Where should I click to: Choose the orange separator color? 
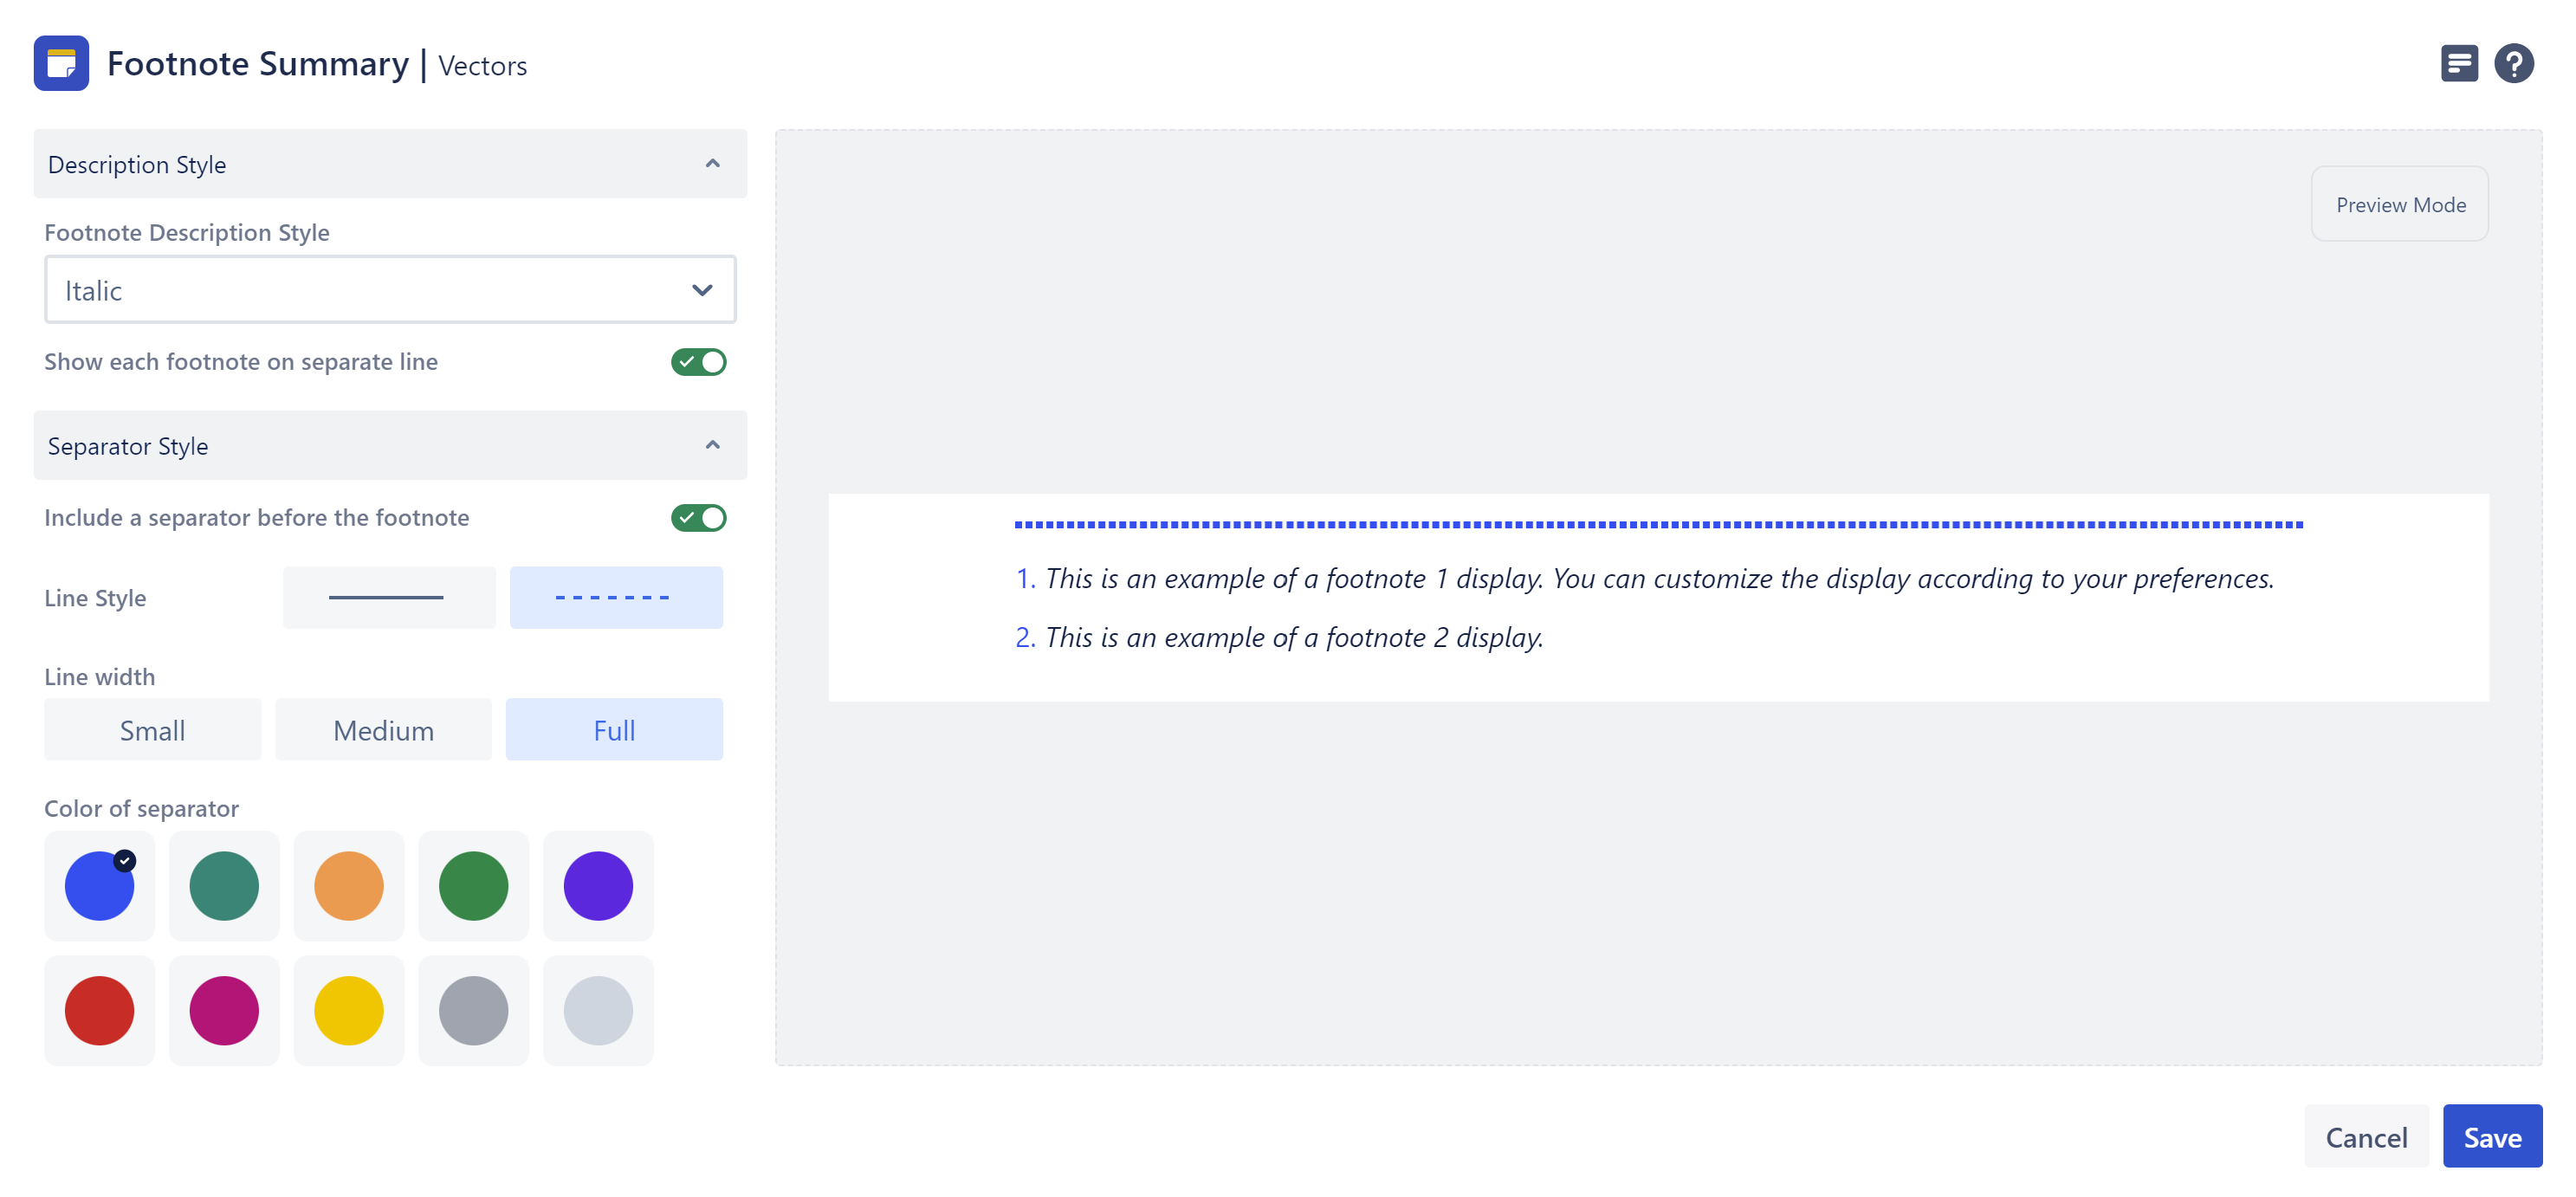(x=348, y=885)
